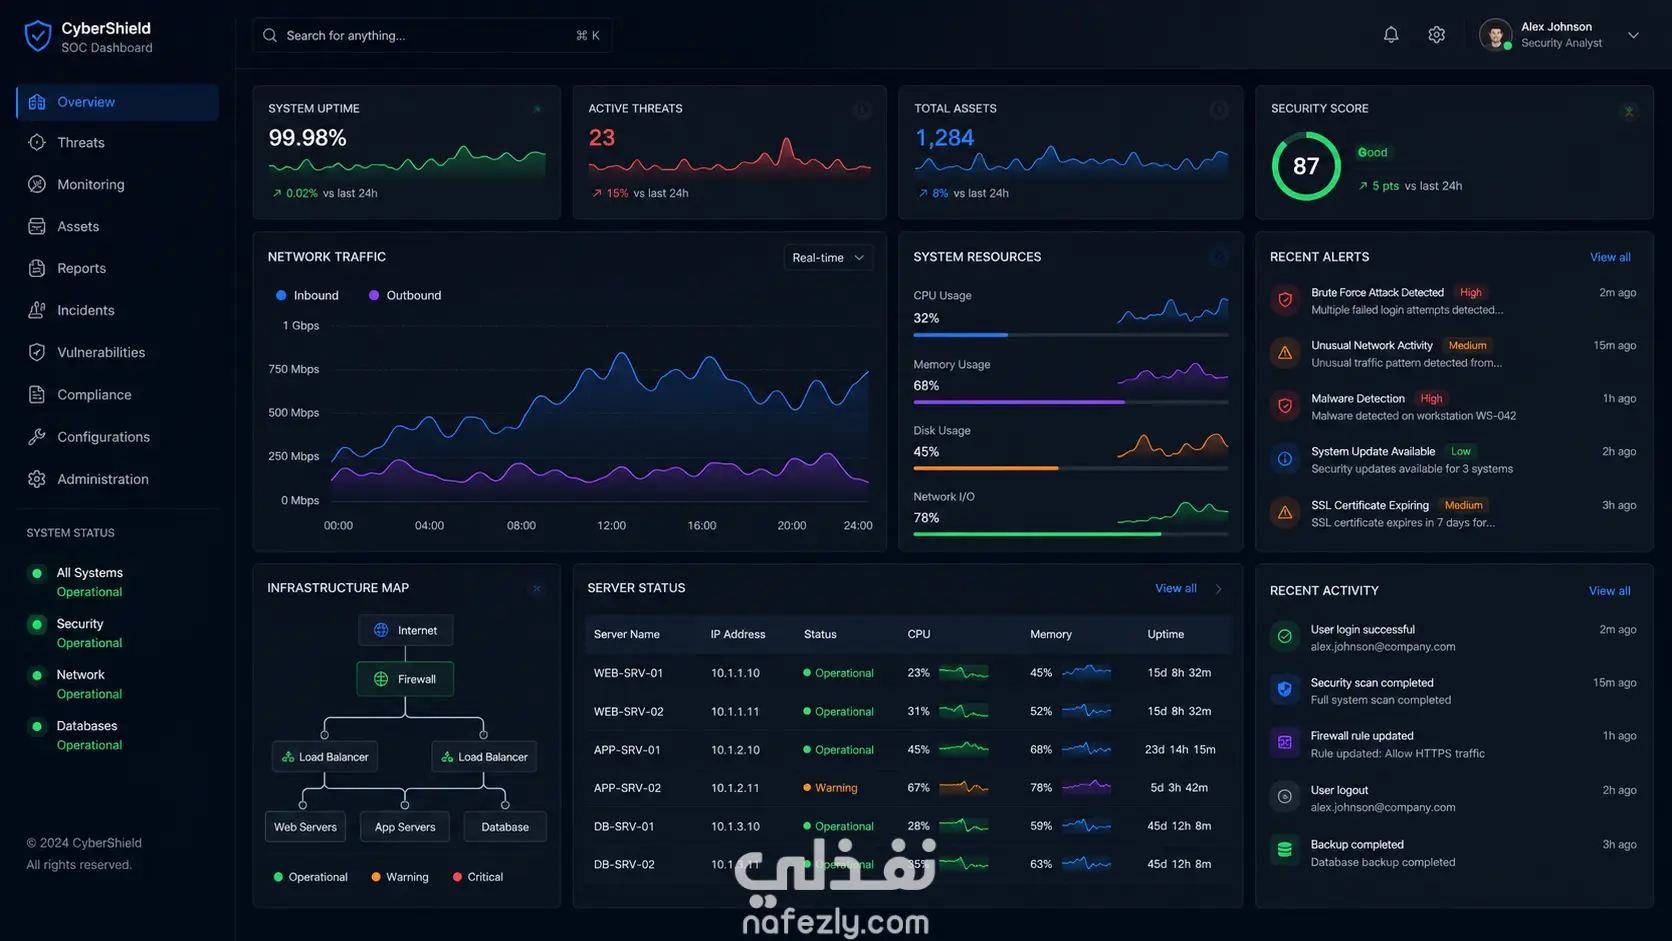Image resolution: width=1672 pixels, height=941 pixels.
Task: Select the Firewall node in Infrastructure Map
Action: (x=405, y=680)
